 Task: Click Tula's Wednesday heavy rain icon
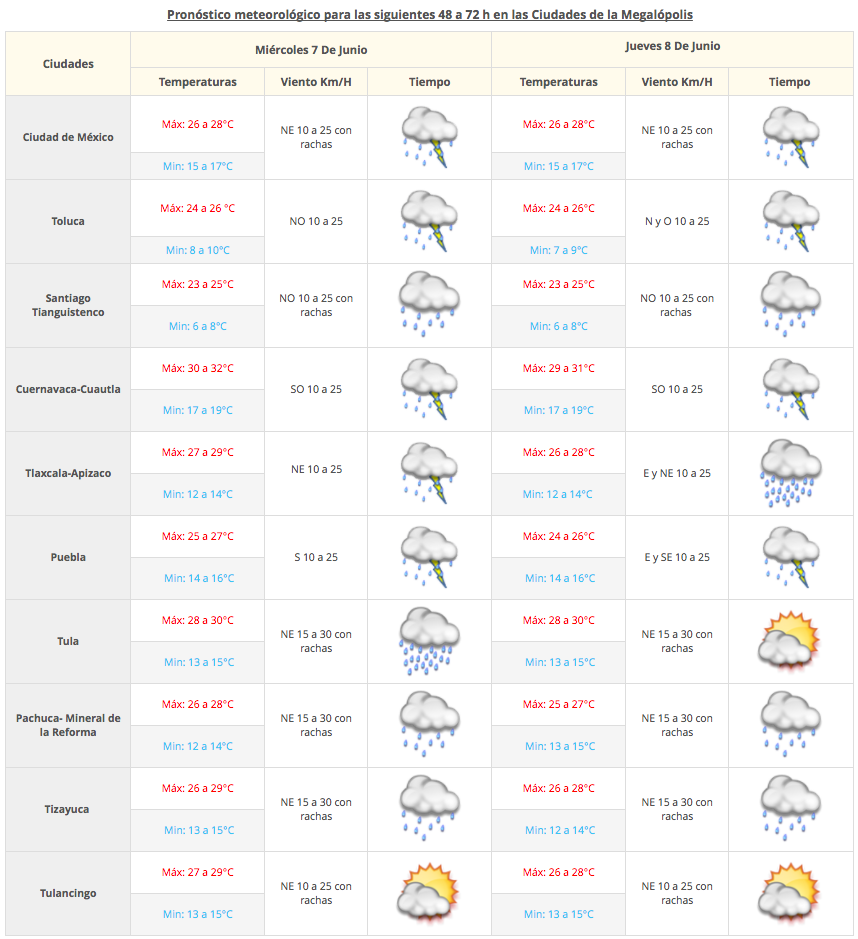coord(429,641)
